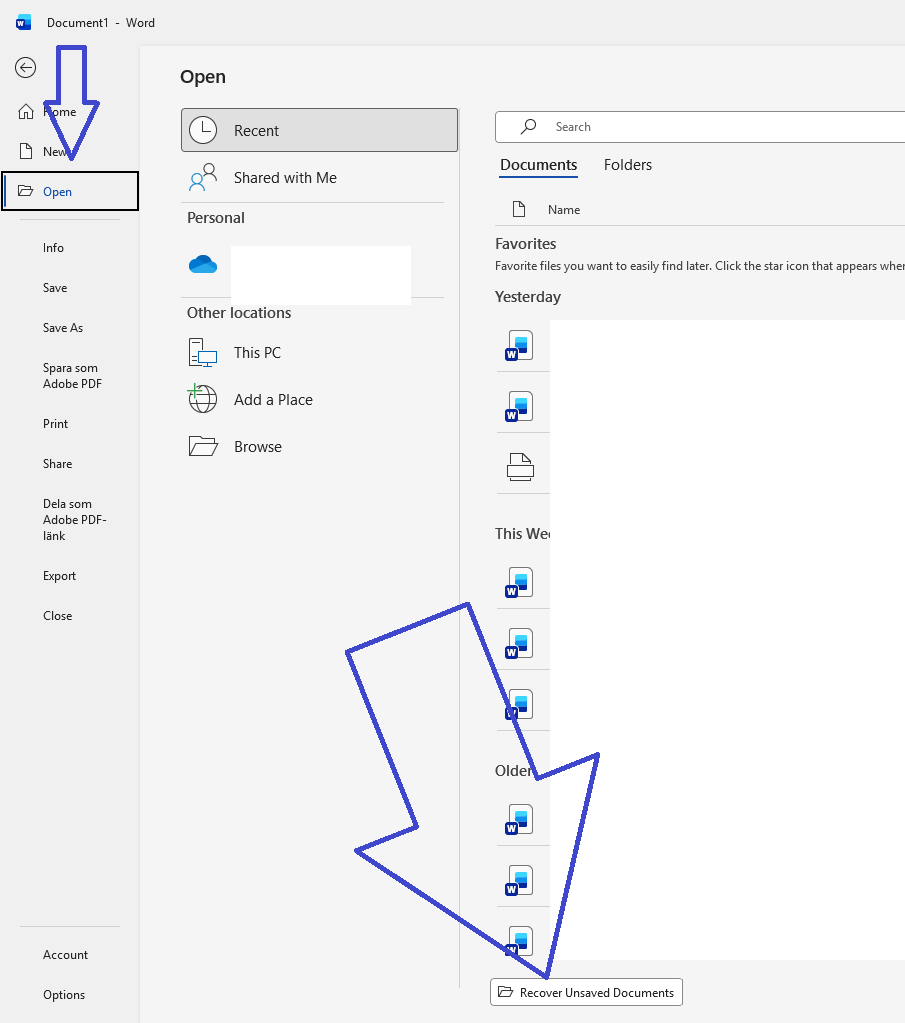Click the Add a Place globe icon

coord(203,399)
